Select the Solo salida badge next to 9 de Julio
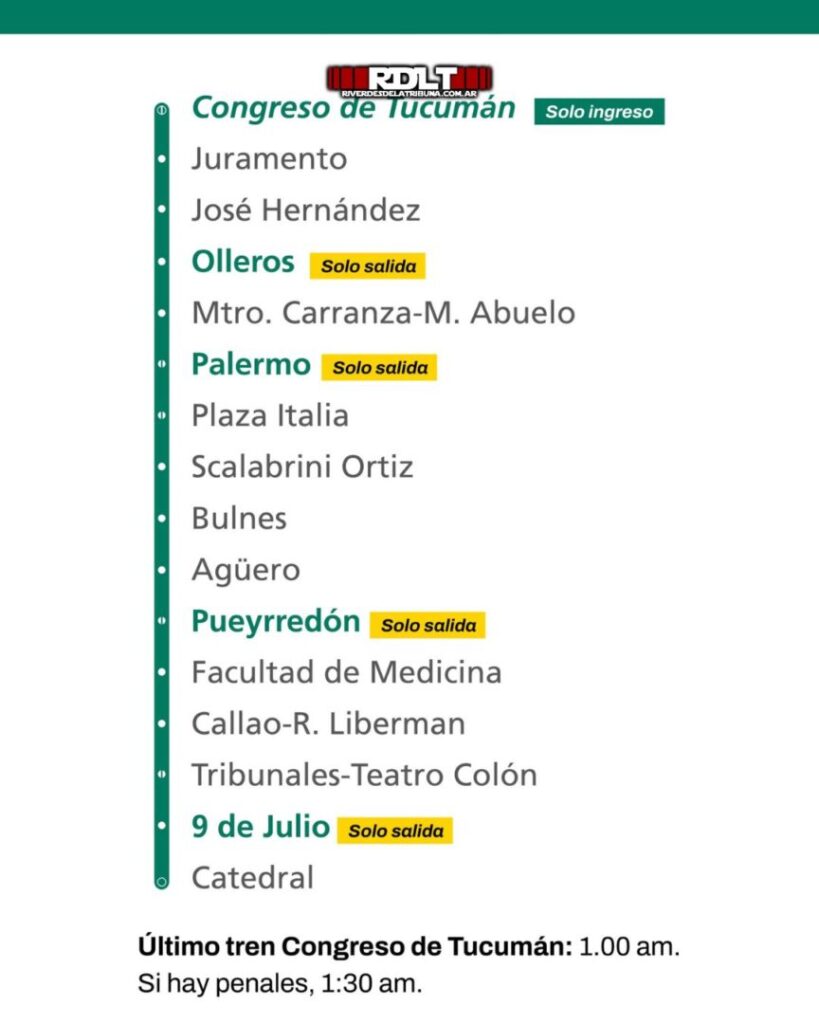This screenshot has width=819, height=1024. [x=395, y=831]
